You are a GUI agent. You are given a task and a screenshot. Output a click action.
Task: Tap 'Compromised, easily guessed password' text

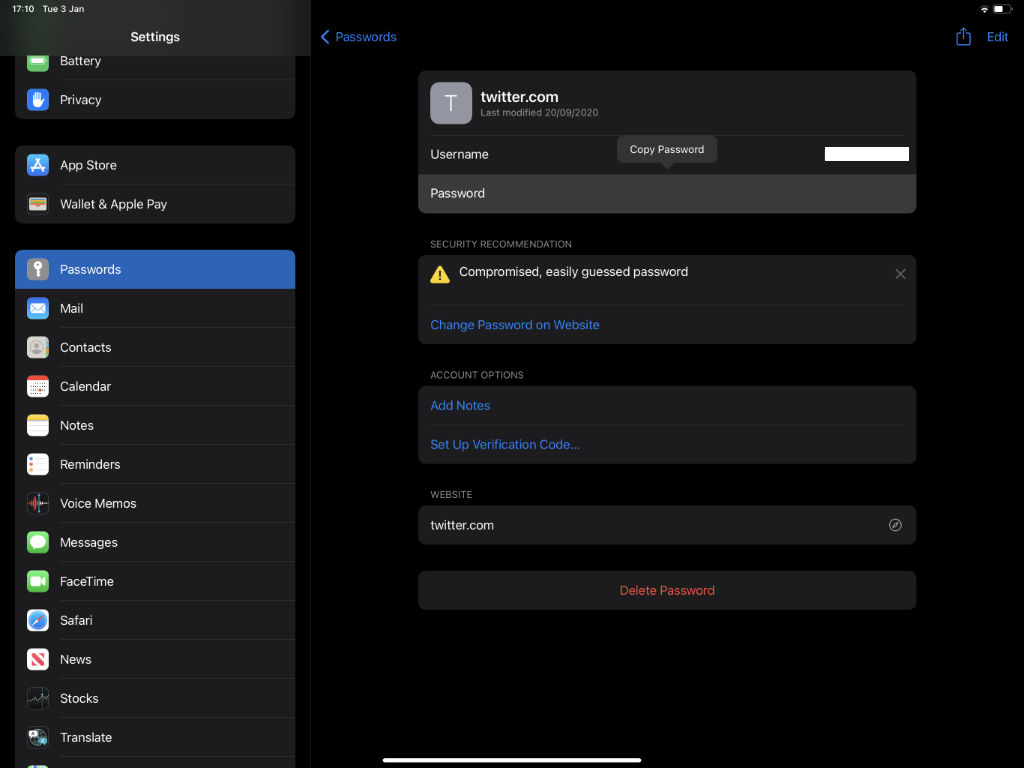pos(573,272)
